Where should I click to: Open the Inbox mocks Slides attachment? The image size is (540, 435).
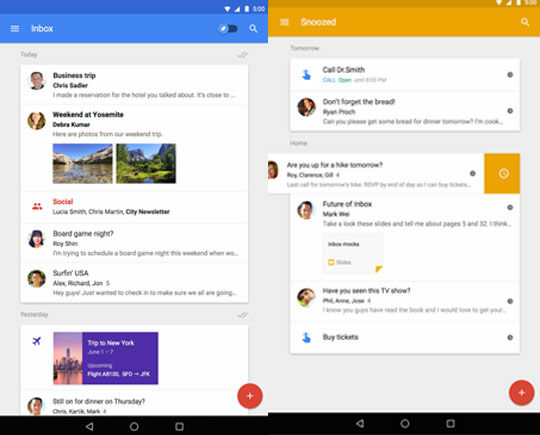pyautogui.click(x=353, y=253)
